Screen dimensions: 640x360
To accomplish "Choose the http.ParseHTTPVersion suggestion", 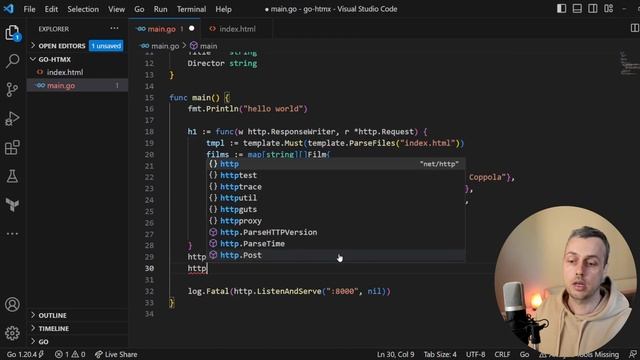I will click(x=335, y=232).
